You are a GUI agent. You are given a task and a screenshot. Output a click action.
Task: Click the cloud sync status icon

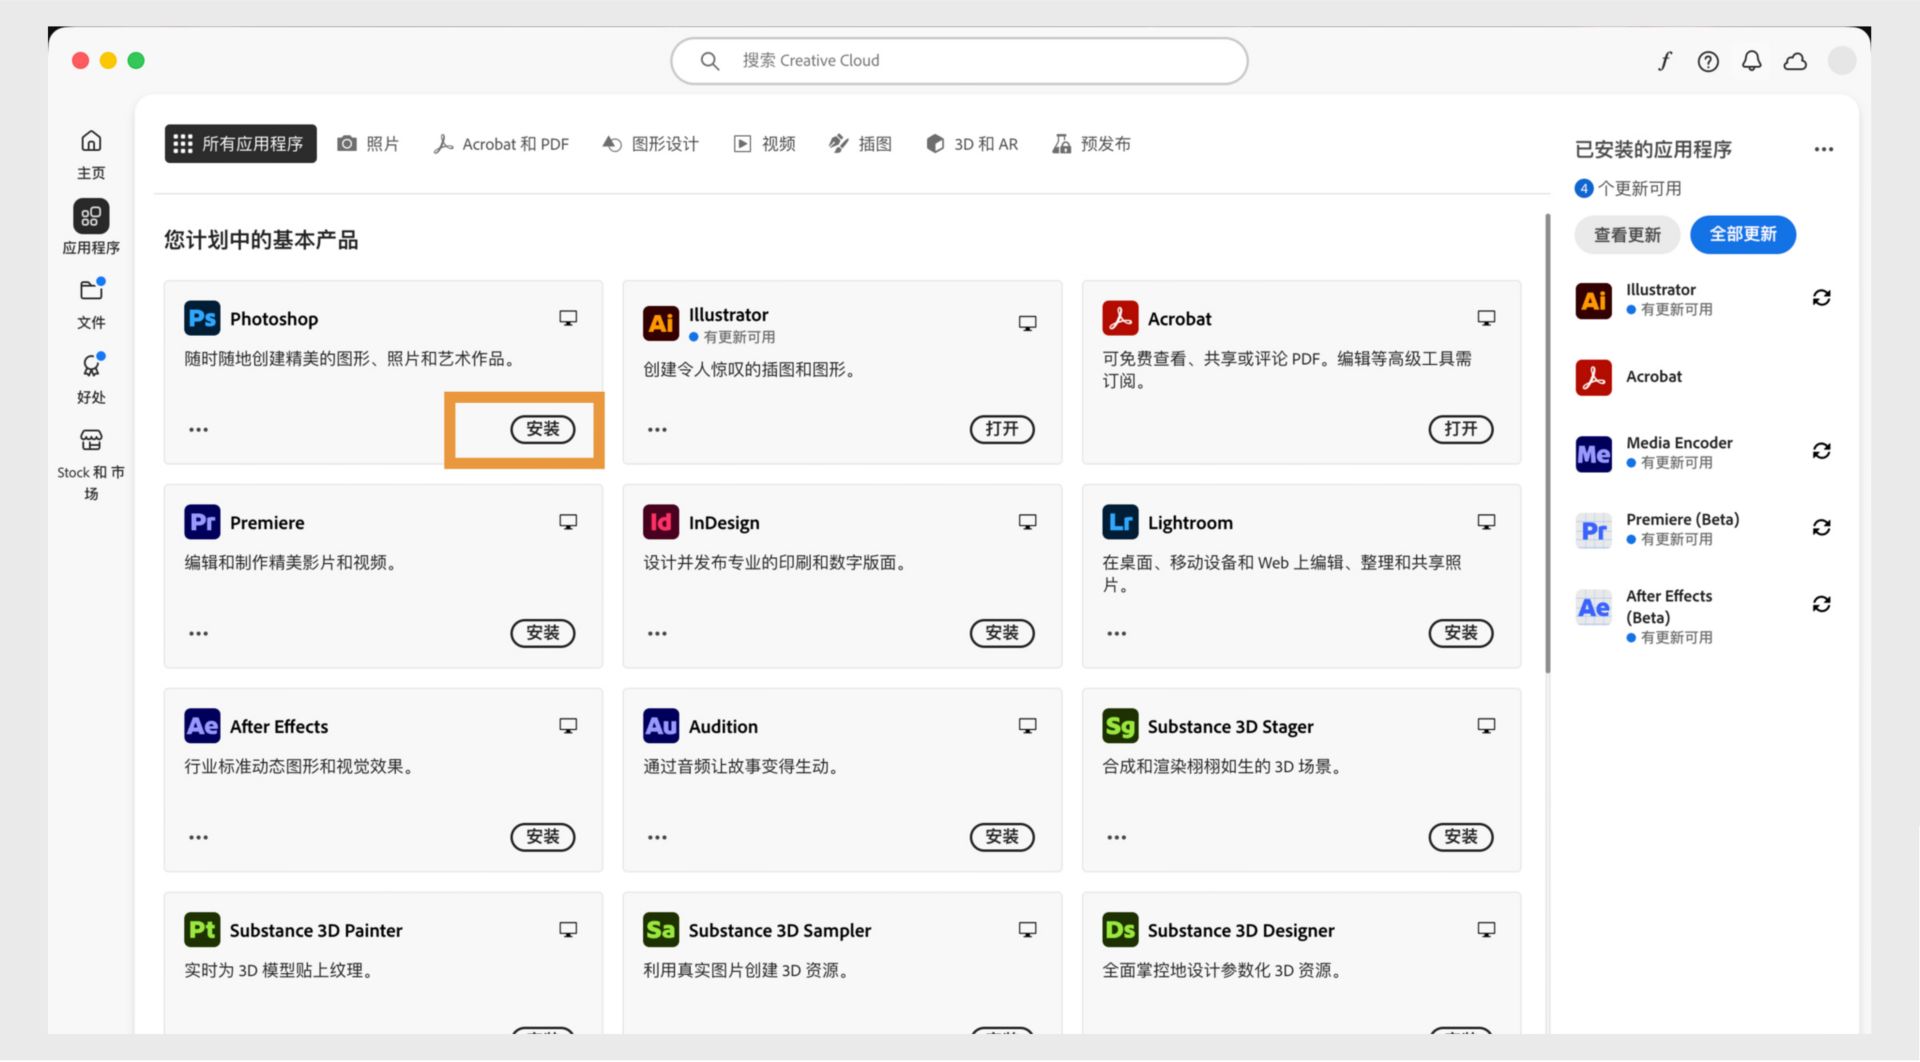pyautogui.click(x=1795, y=61)
